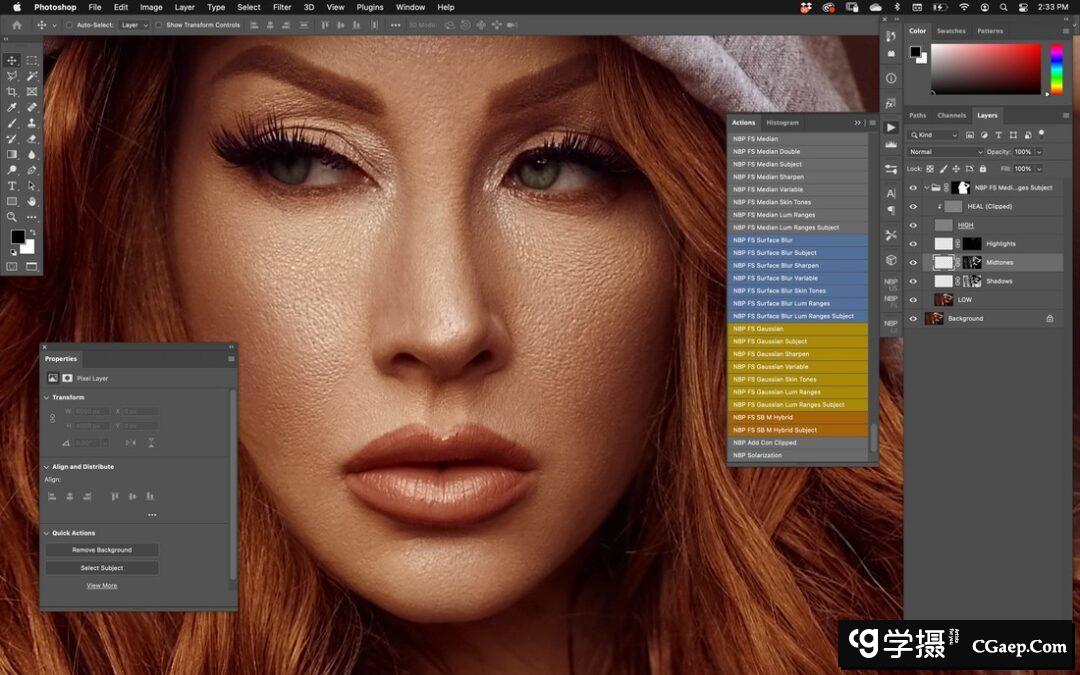Select the Zoom tool in toolbar
Screen dimensions: 1080x675
[12, 217]
